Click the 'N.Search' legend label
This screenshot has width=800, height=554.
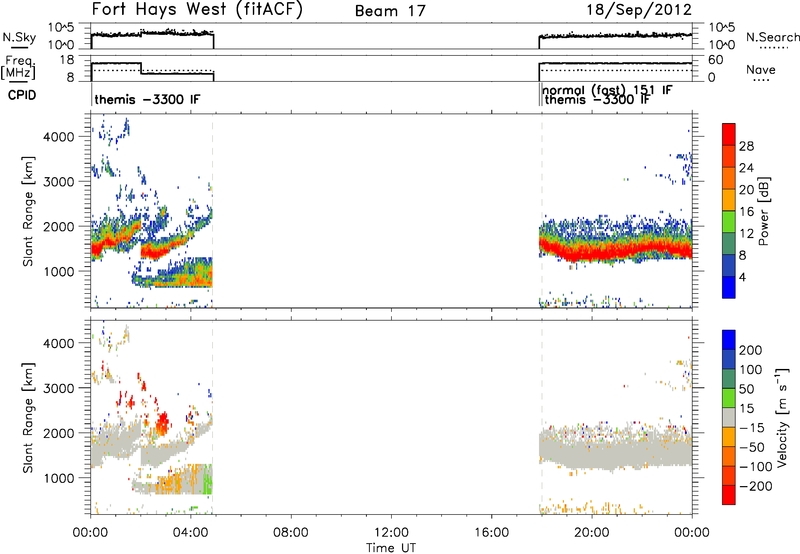pyautogui.click(x=772, y=37)
